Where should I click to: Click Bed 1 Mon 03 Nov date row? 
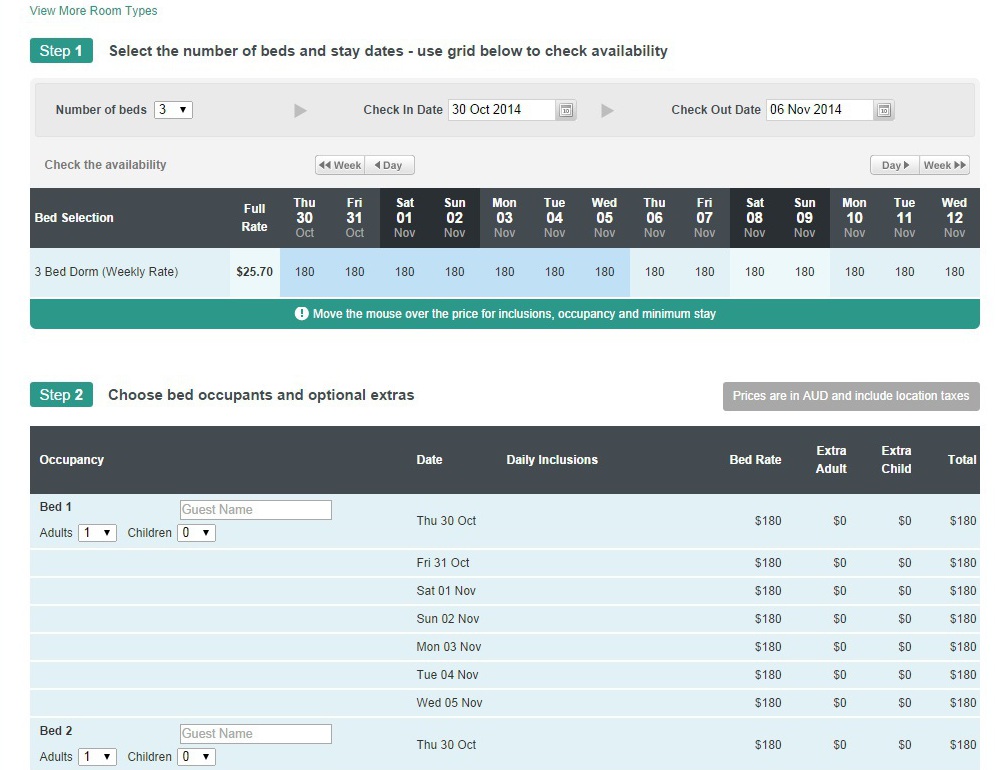coord(505,647)
